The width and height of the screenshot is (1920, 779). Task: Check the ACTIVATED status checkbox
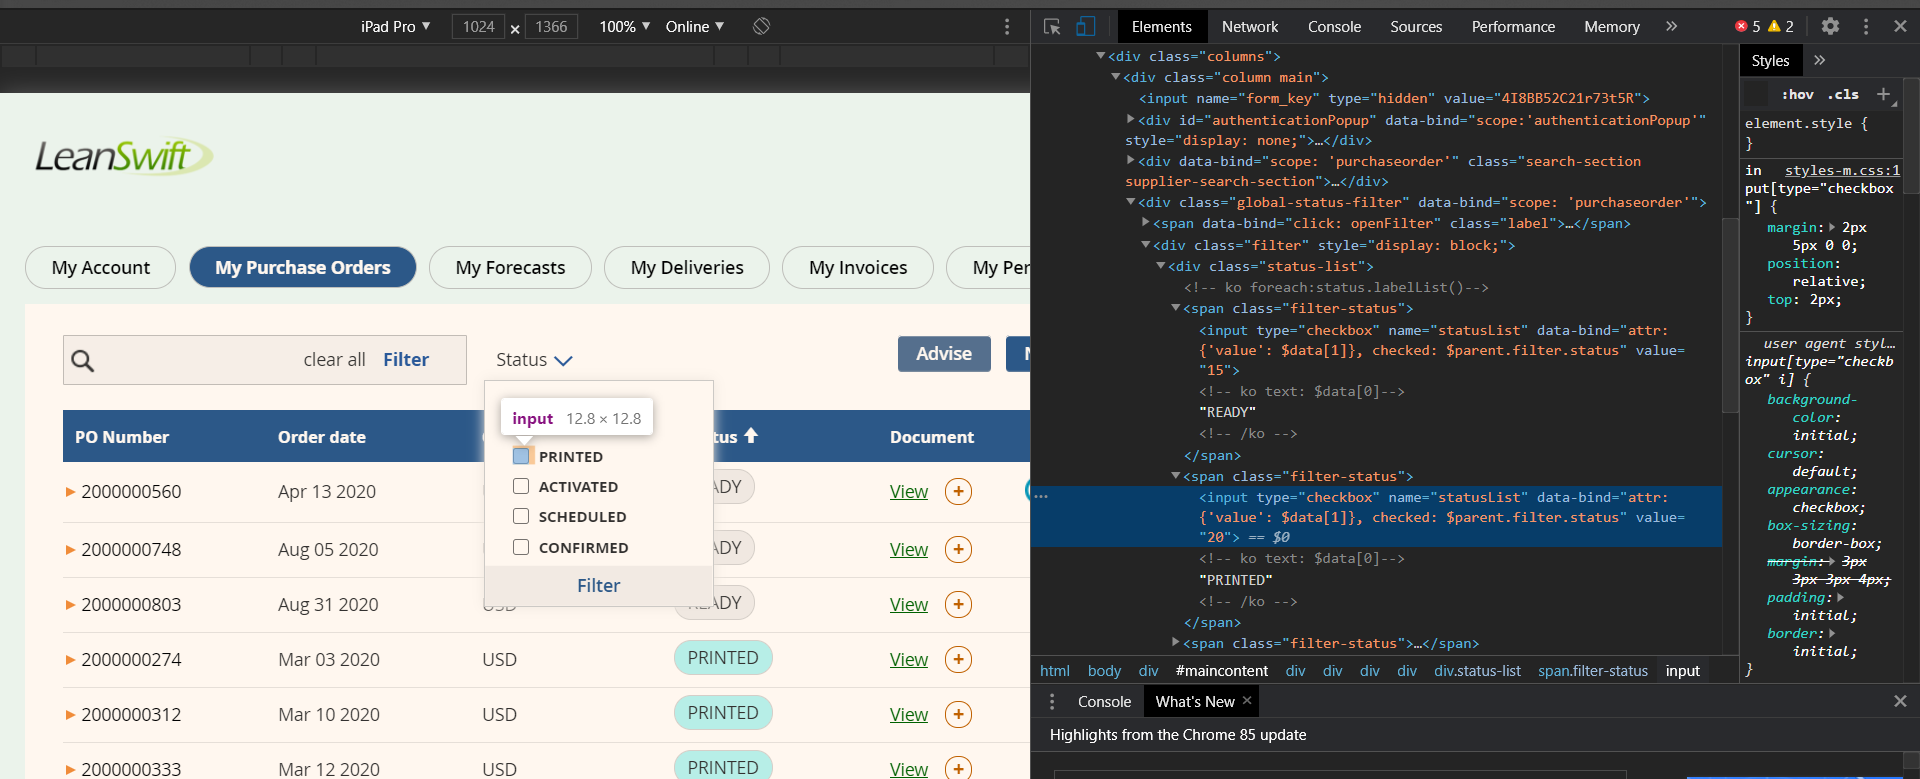[x=521, y=486]
